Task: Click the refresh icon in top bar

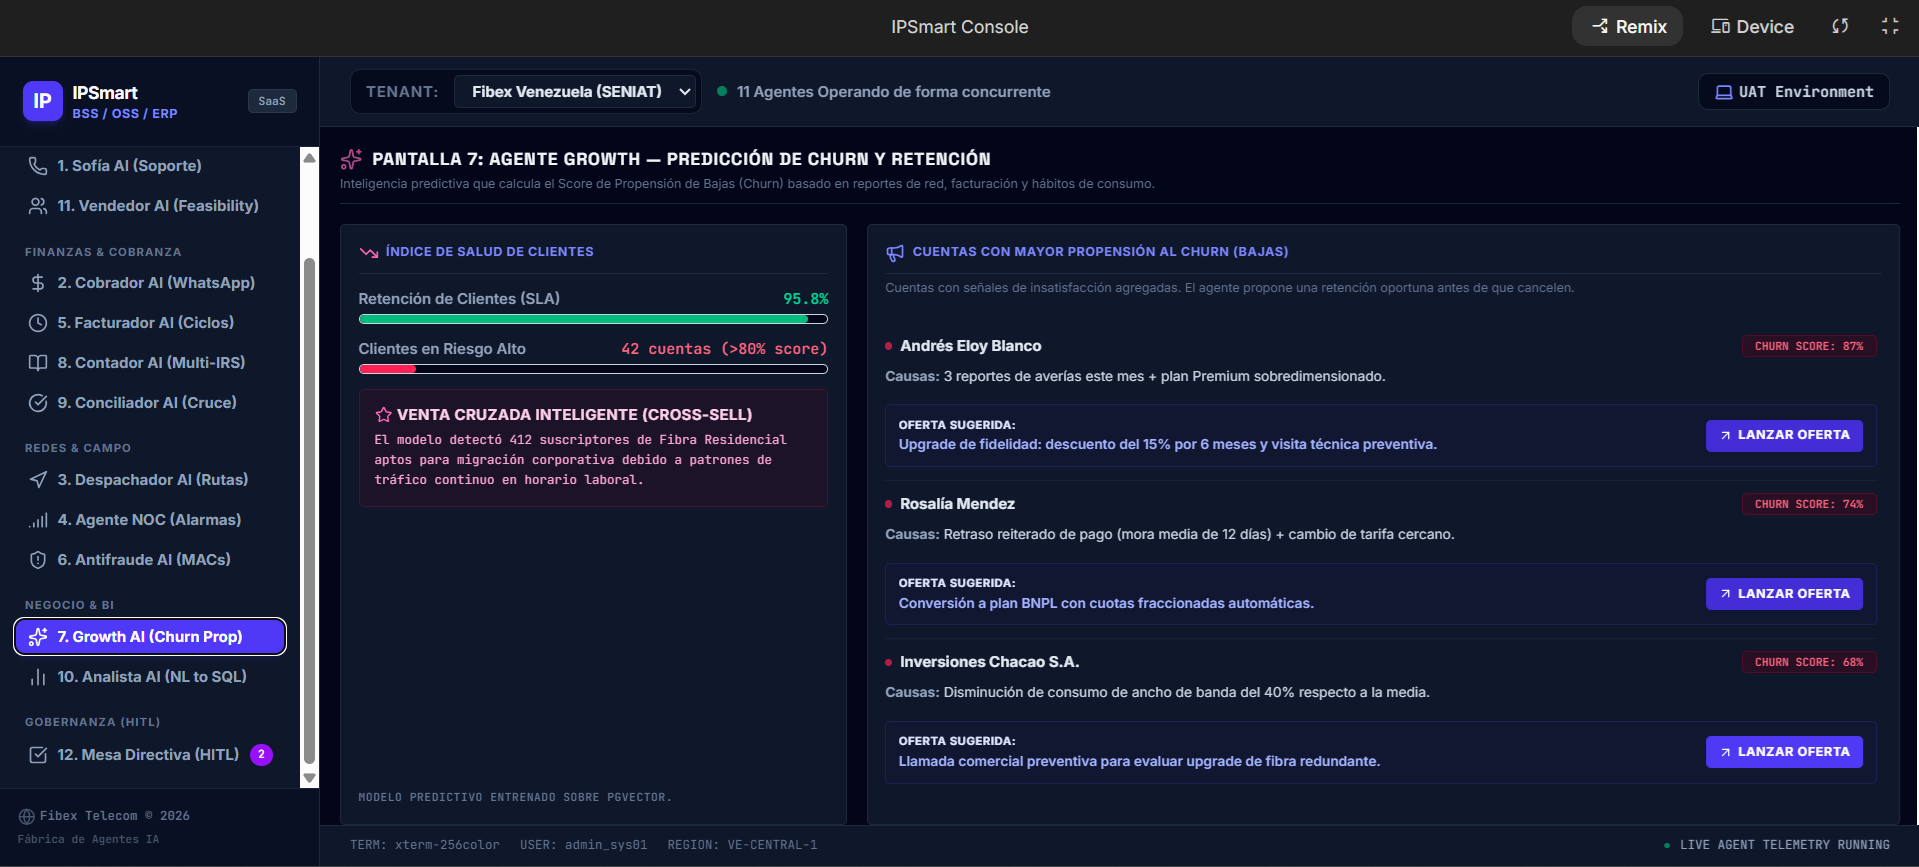Action: [x=1840, y=26]
